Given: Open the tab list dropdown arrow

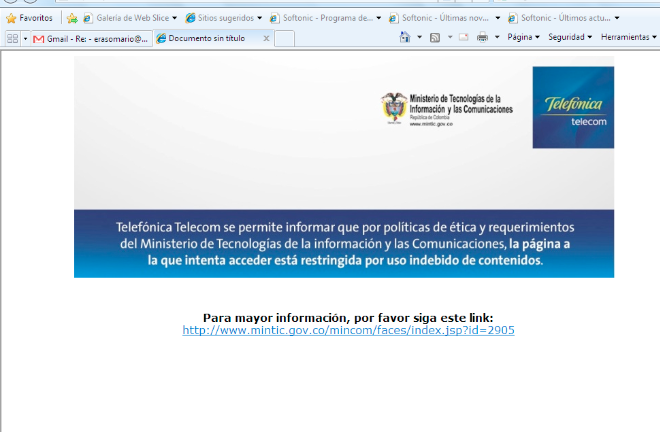Looking at the screenshot, I should point(25,39).
